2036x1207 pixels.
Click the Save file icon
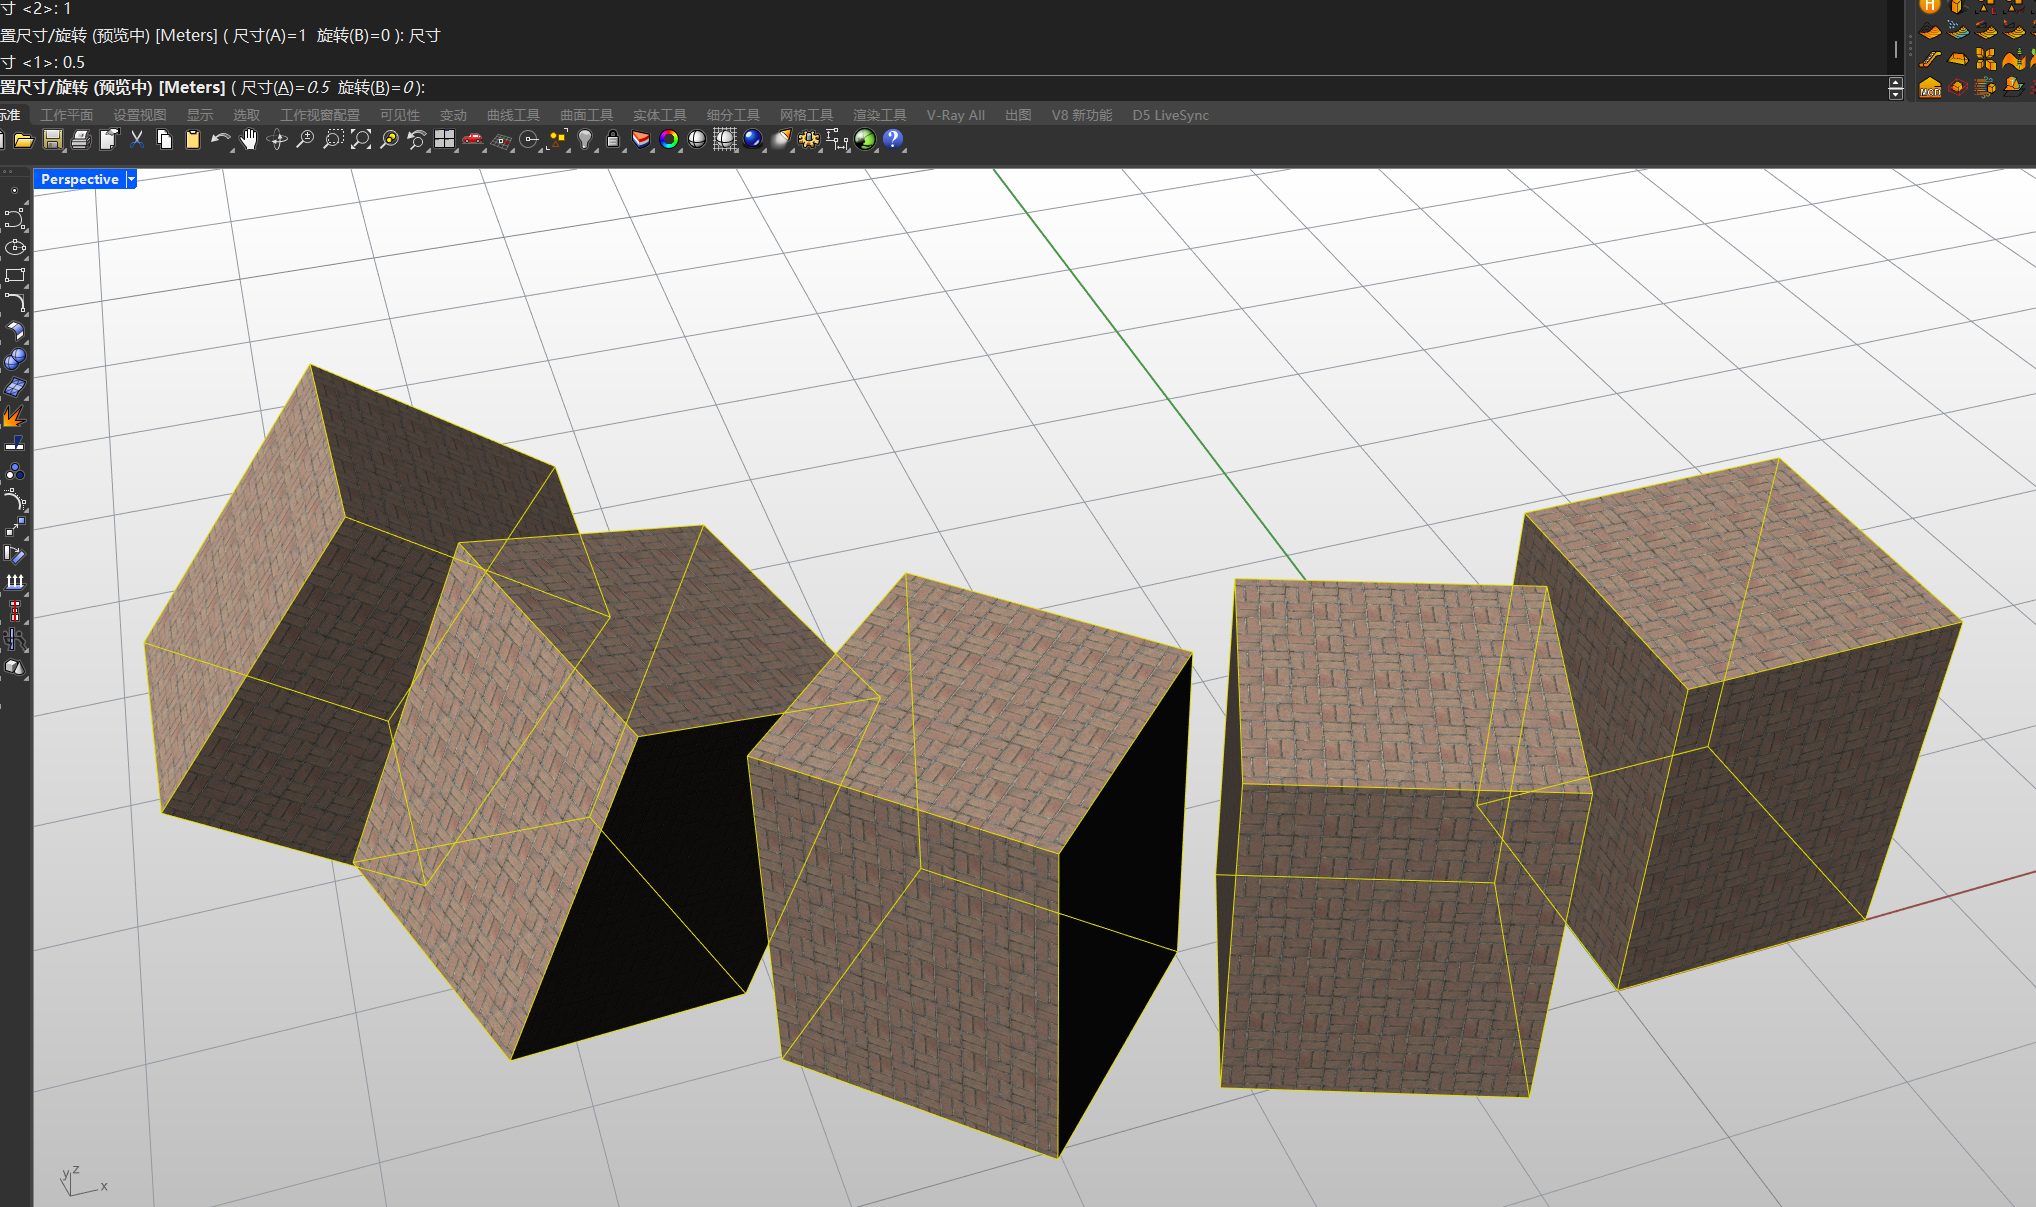[x=52, y=140]
